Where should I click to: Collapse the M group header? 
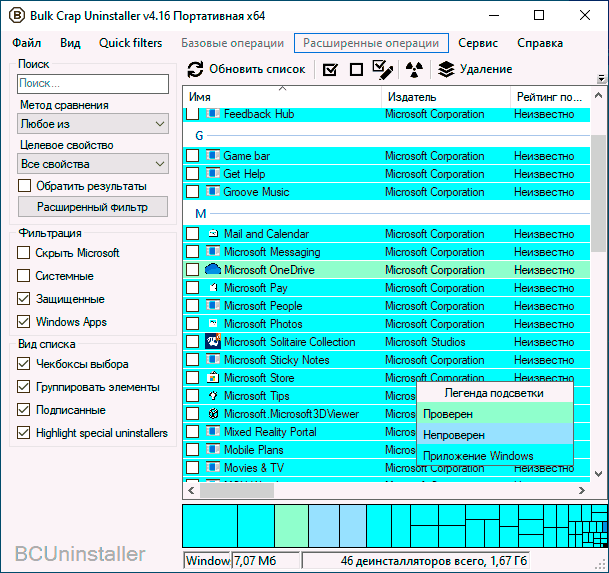(200, 214)
